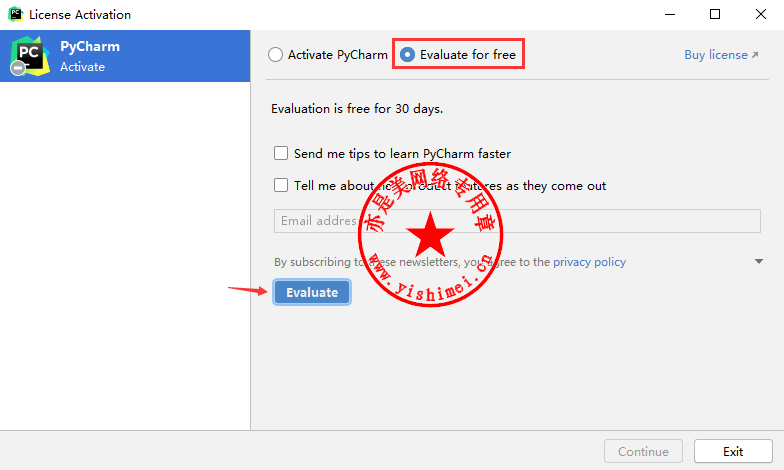The image size is (784, 470).
Task: Click the Evaluate button
Action: click(x=312, y=292)
